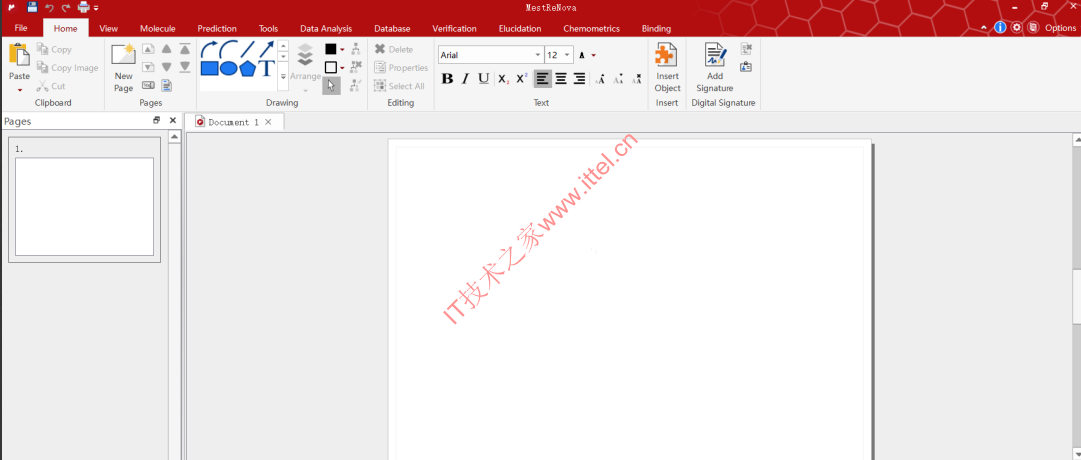Increase font size icon
This screenshot has height=460, width=1081.
click(x=600, y=79)
